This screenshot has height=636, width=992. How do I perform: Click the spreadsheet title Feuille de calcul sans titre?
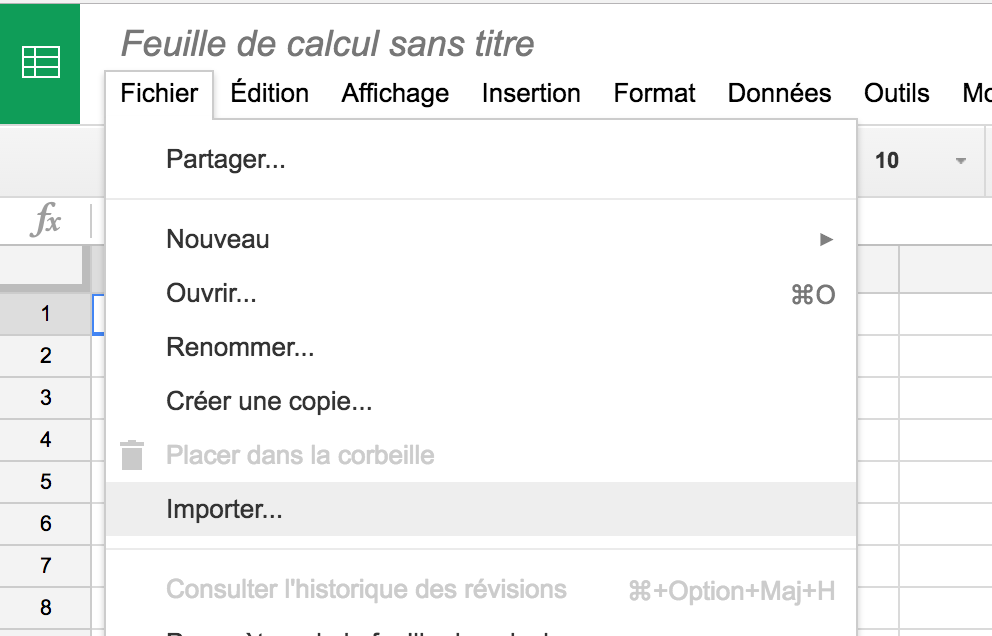pyautogui.click(x=327, y=44)
